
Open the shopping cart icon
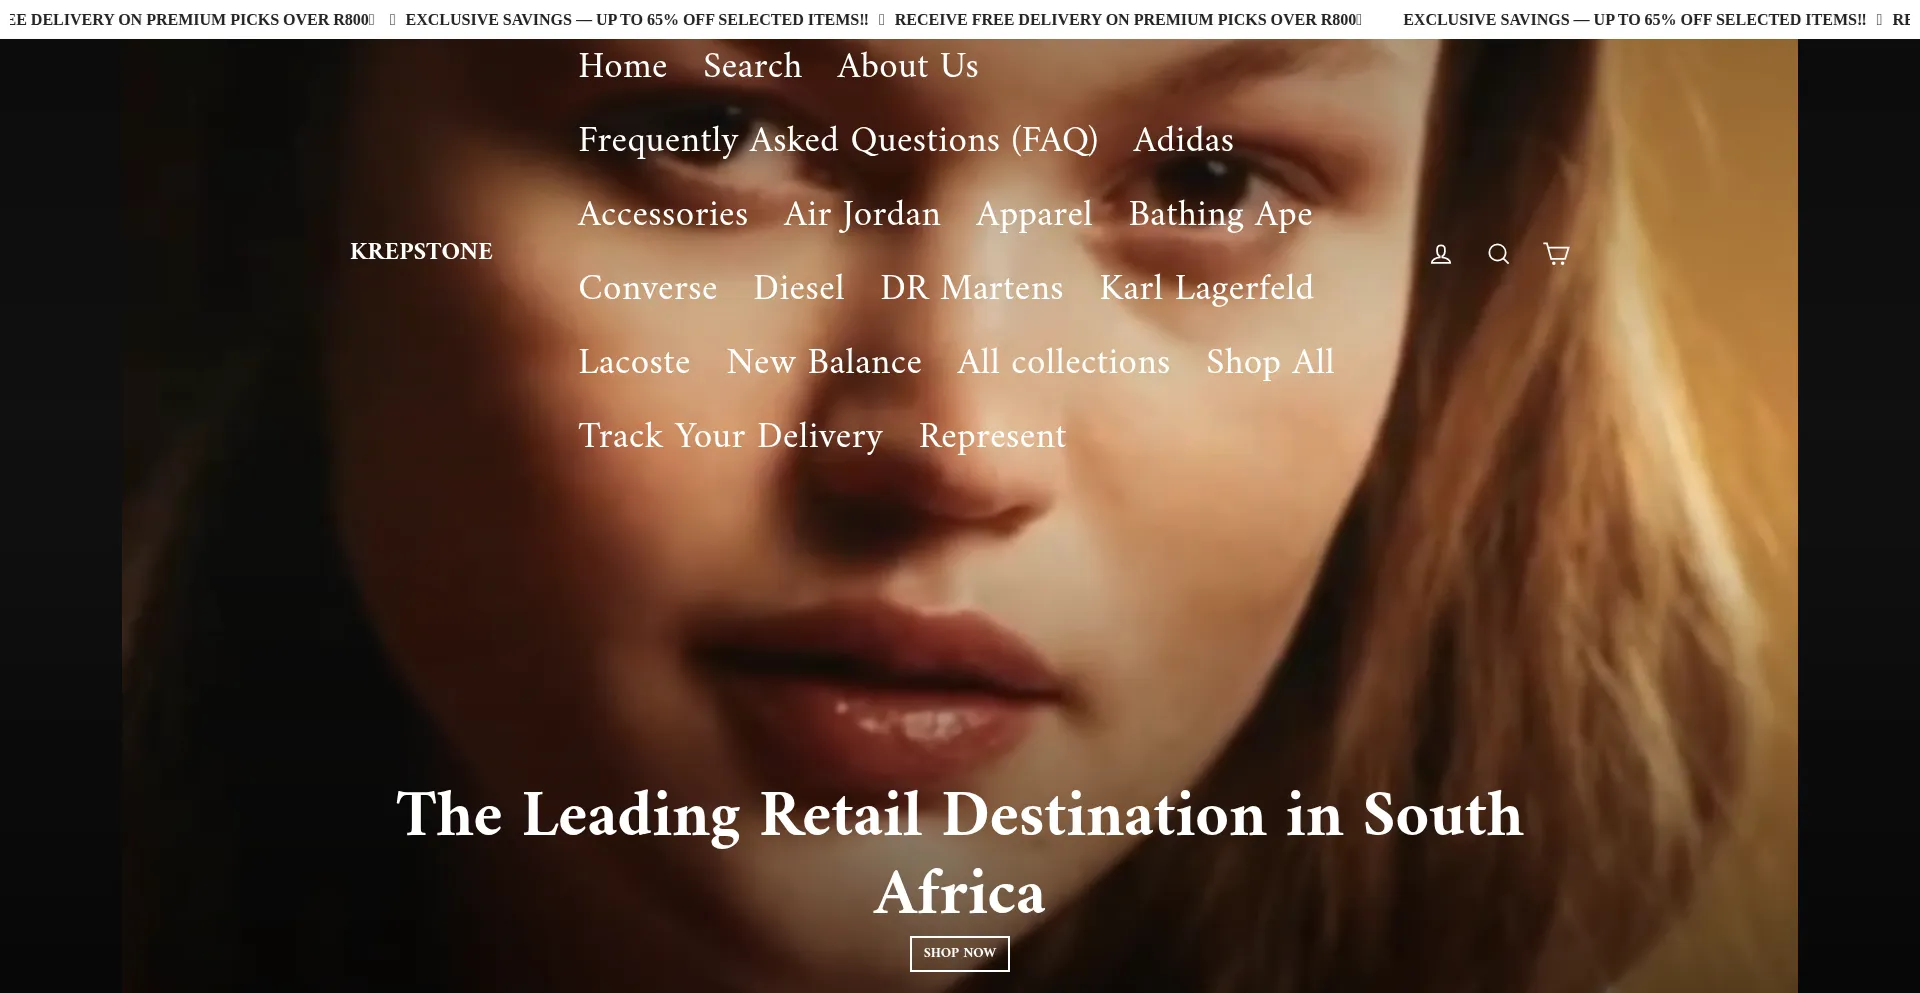[x=1556, y=254]
